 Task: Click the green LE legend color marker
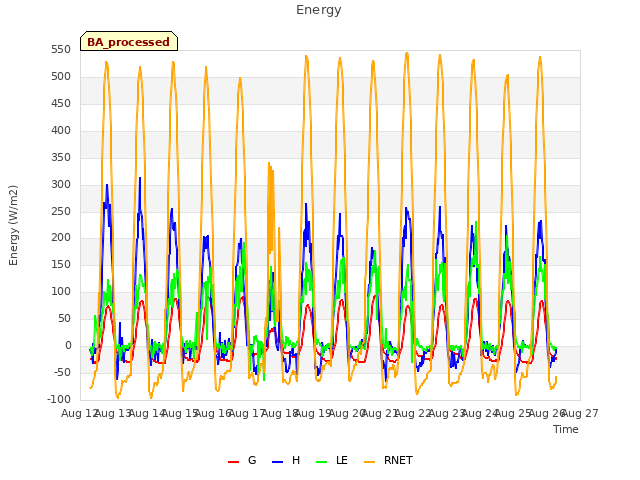(x=322, y=462)
